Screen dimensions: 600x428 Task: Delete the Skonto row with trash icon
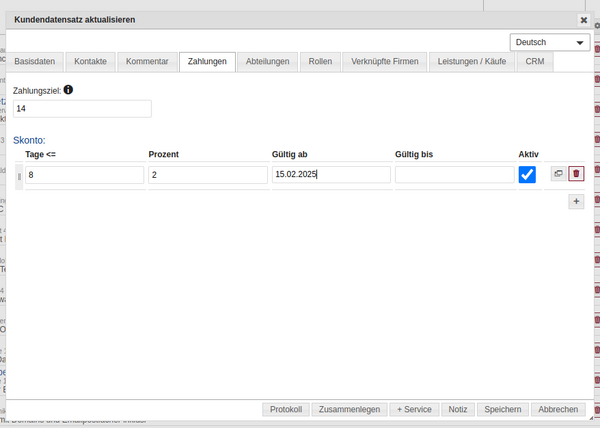(576, 174)
